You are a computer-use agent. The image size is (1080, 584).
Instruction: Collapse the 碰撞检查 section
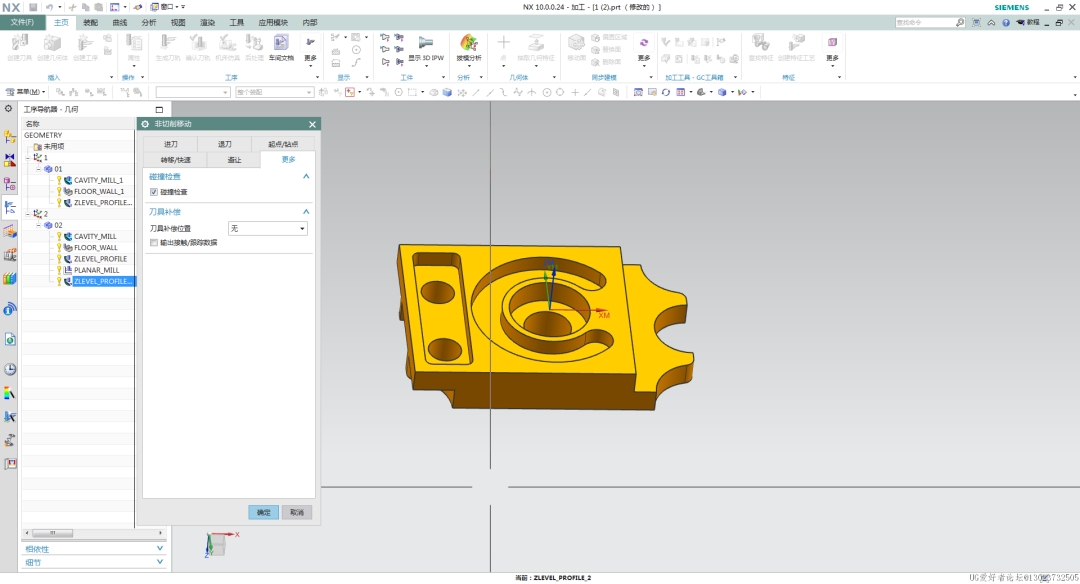[306, 177]
